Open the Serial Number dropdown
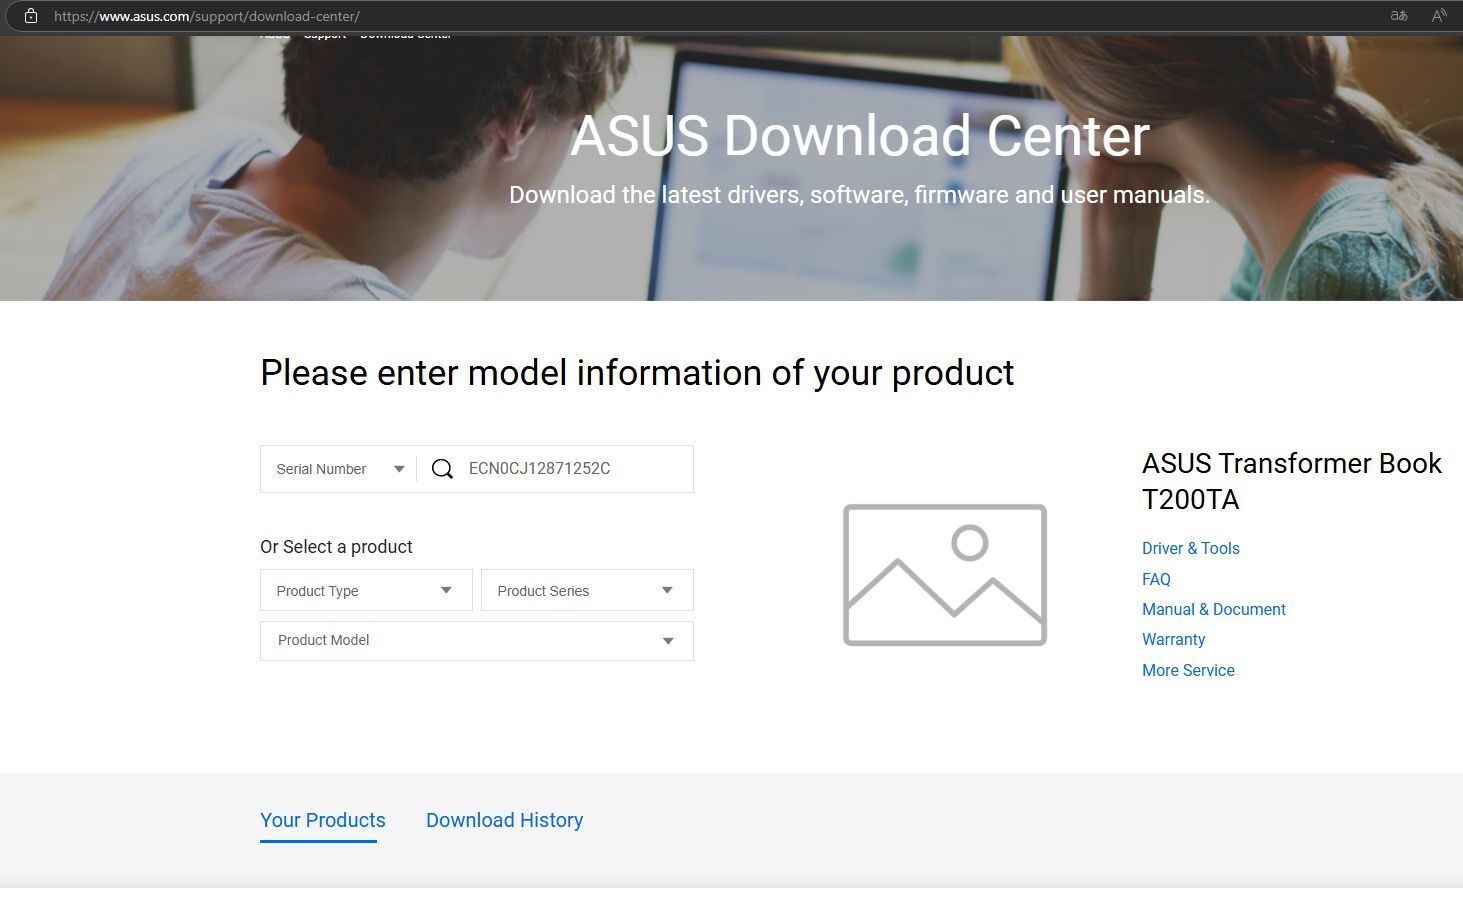Image resolution: width=1463 pixels, height=897 pixels. pos(339,469)
